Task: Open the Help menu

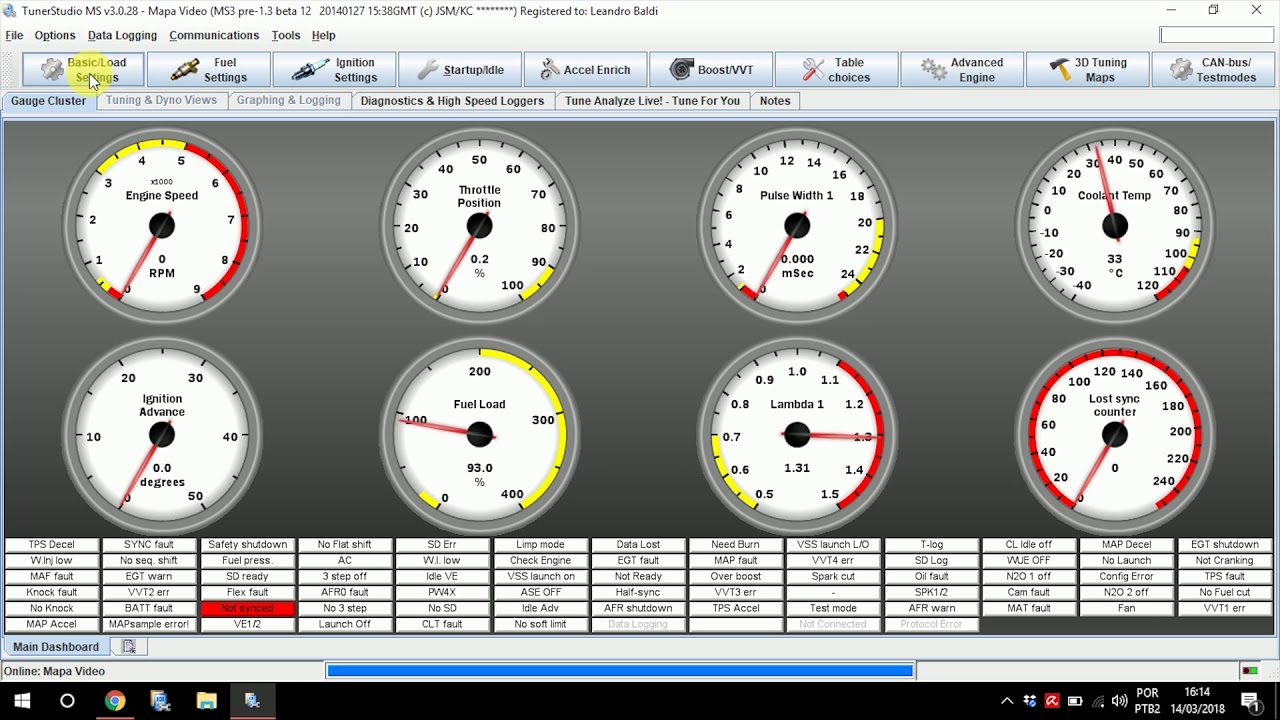Action: (324, 35)
